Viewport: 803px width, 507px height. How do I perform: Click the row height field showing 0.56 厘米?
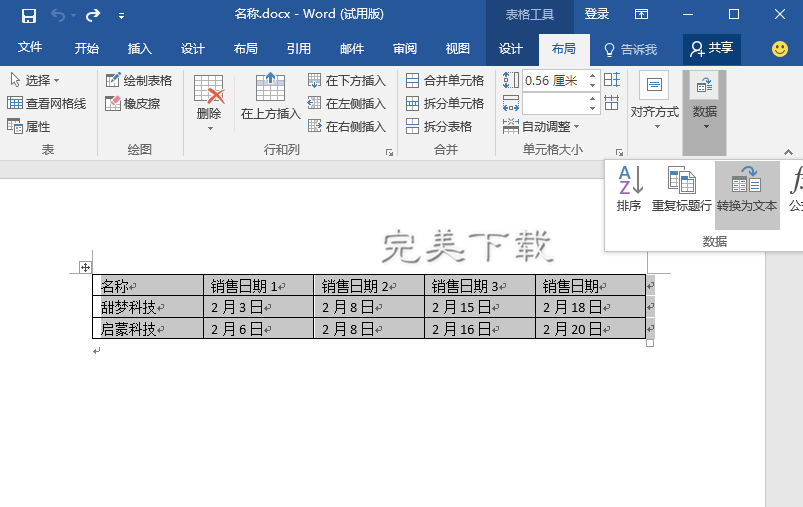pyautogui.click(x=554, y=80)
